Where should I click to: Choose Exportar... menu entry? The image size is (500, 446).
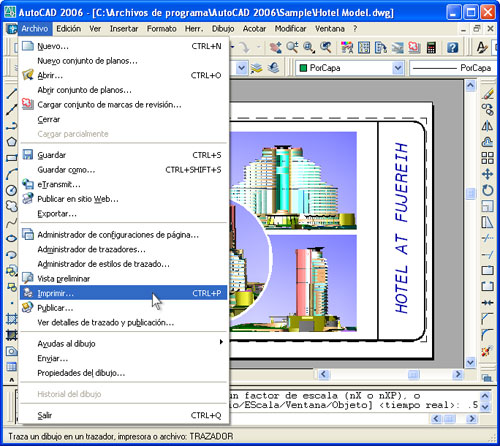point(123,213)
